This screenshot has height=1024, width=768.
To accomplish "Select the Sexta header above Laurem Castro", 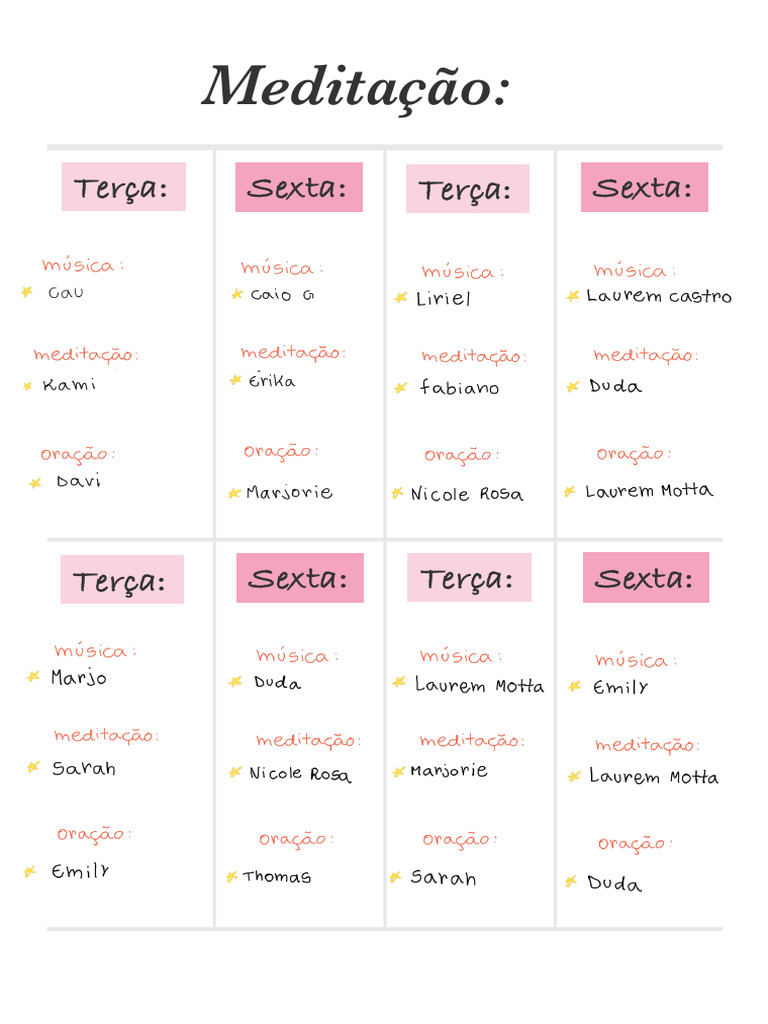I will click(644, 187).
